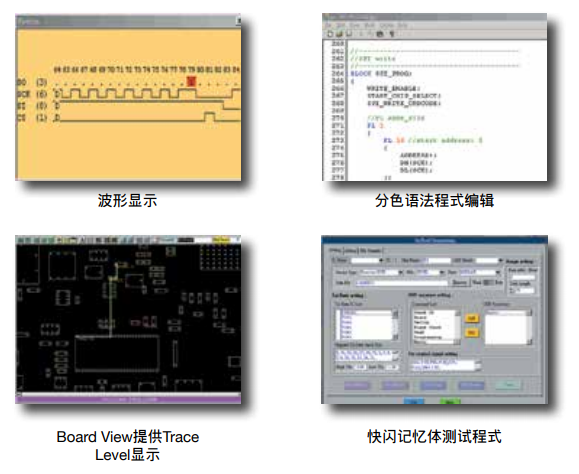Click the help arrow icon in editor toolbar
Image resolution: width=579 pixels, height=474 pixels.
coord(392,34)
